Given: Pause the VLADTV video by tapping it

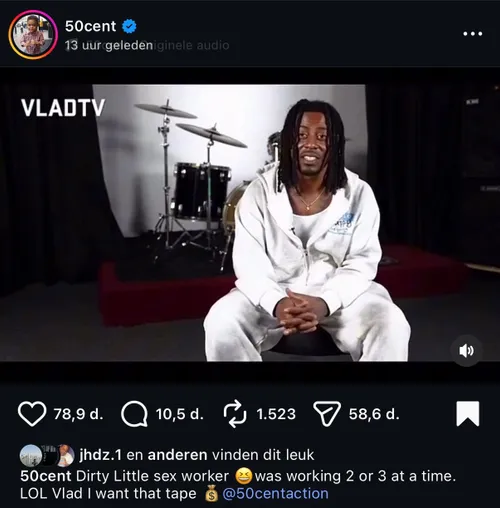Looking at the screenshot, I should [250, 223].
